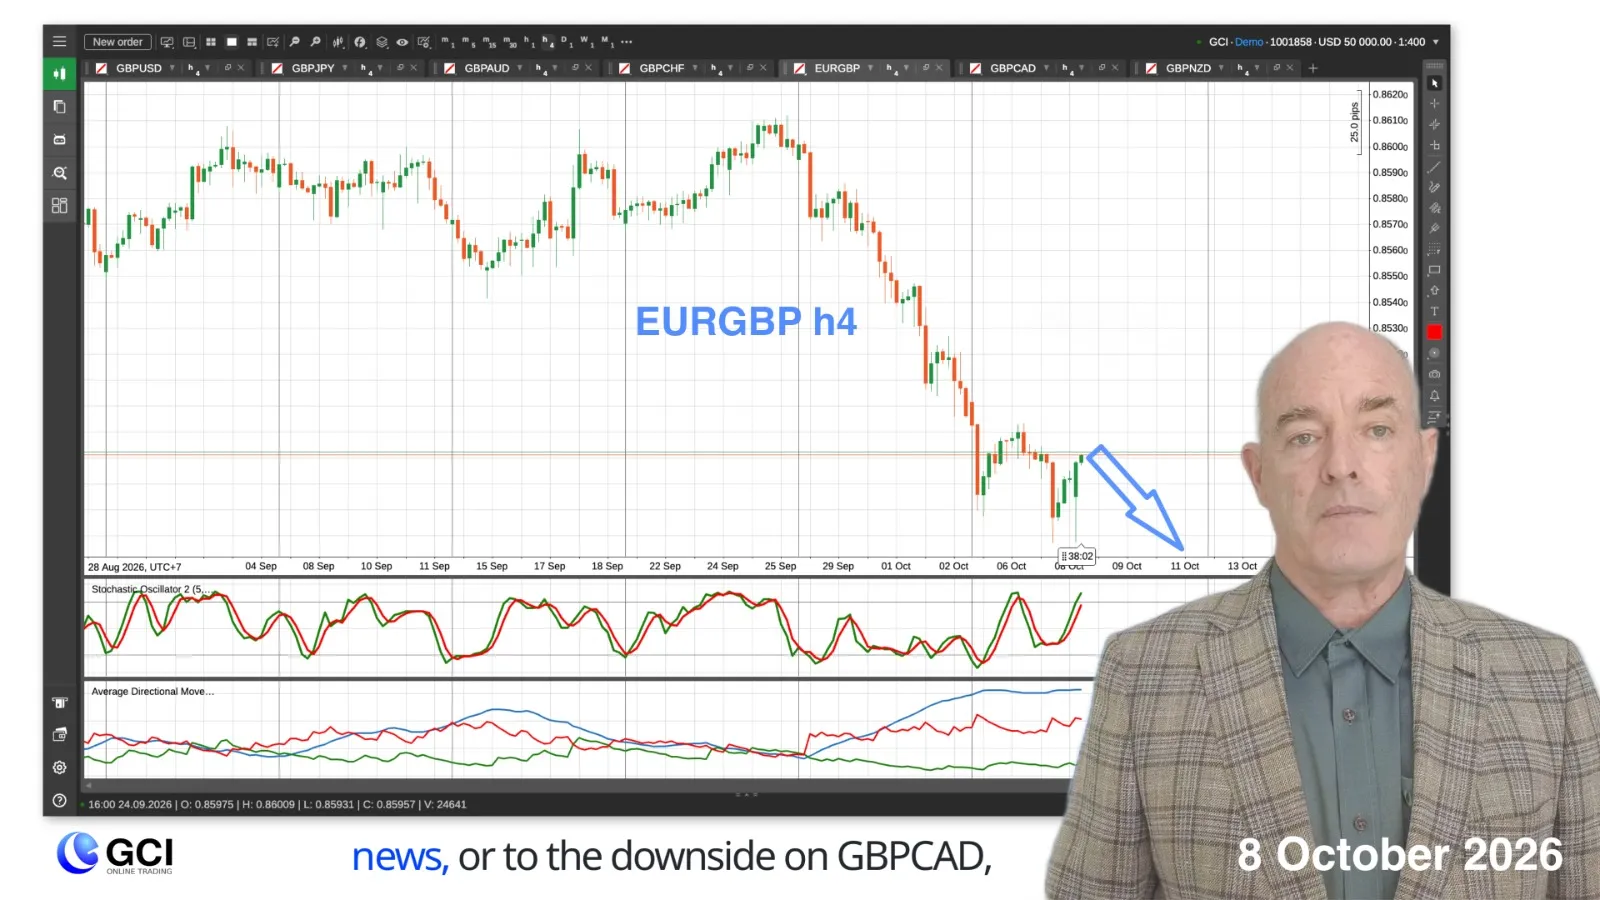1600x900 pixels.
Task: Open the help question mark icon
Action: tap(59, 800)
